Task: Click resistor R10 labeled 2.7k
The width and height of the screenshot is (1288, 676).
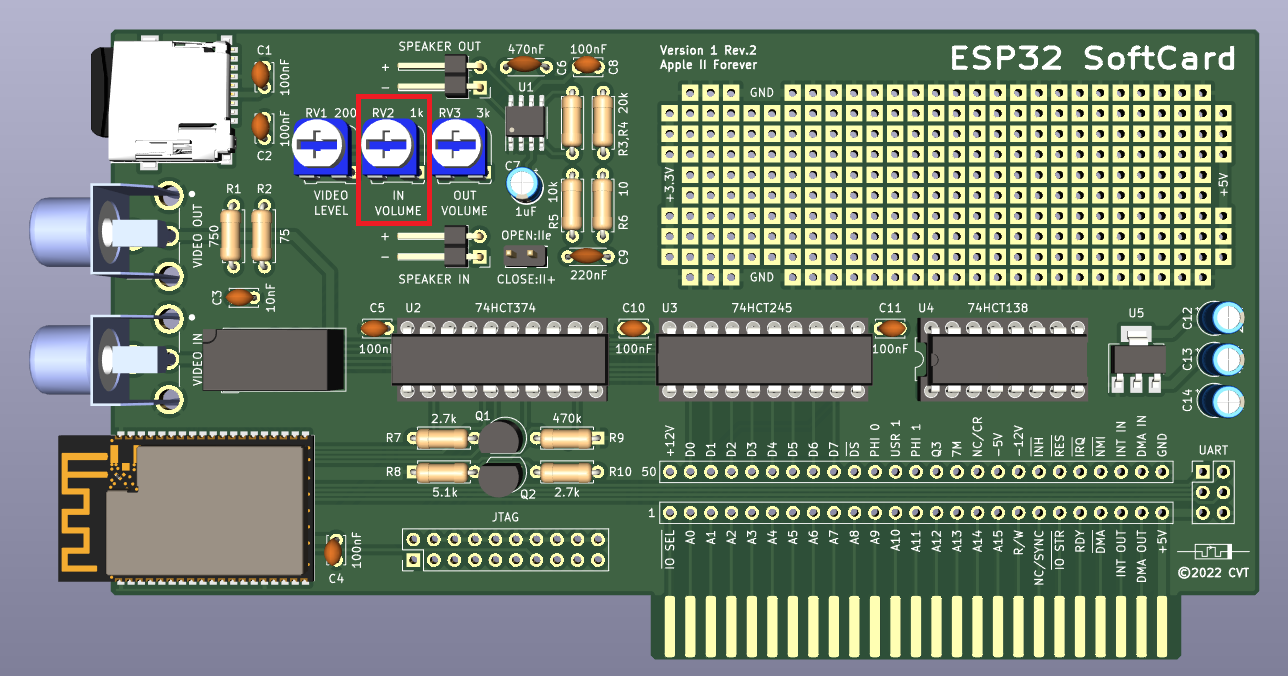Action: tap(565, 472)
